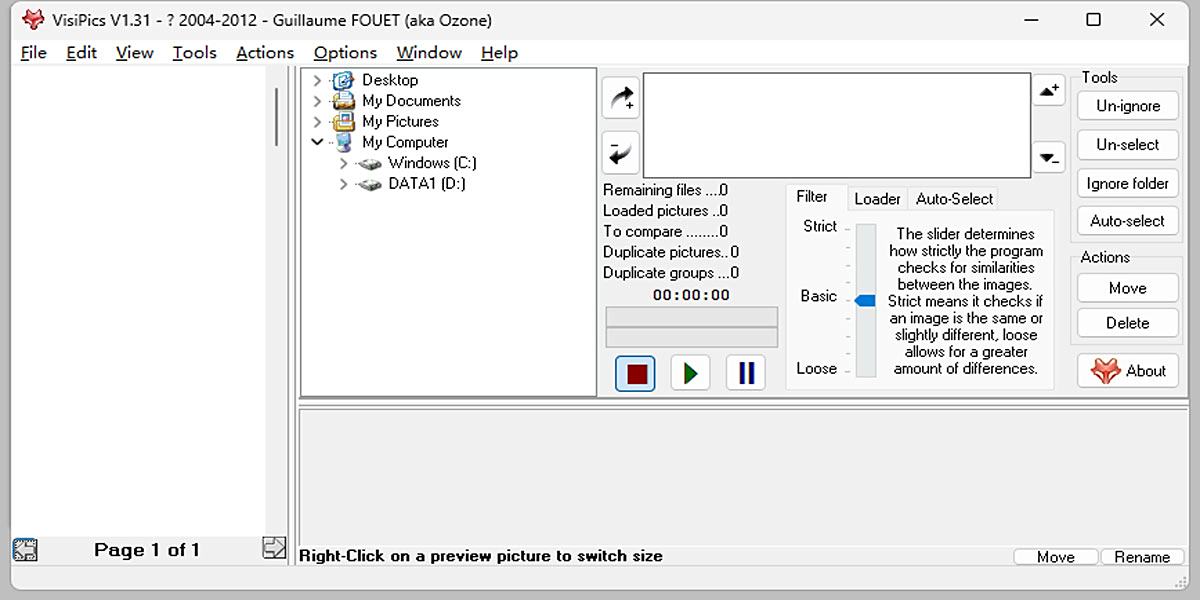
Task: Pause the scan with Pause button
Action: click(x=746, y=373)
